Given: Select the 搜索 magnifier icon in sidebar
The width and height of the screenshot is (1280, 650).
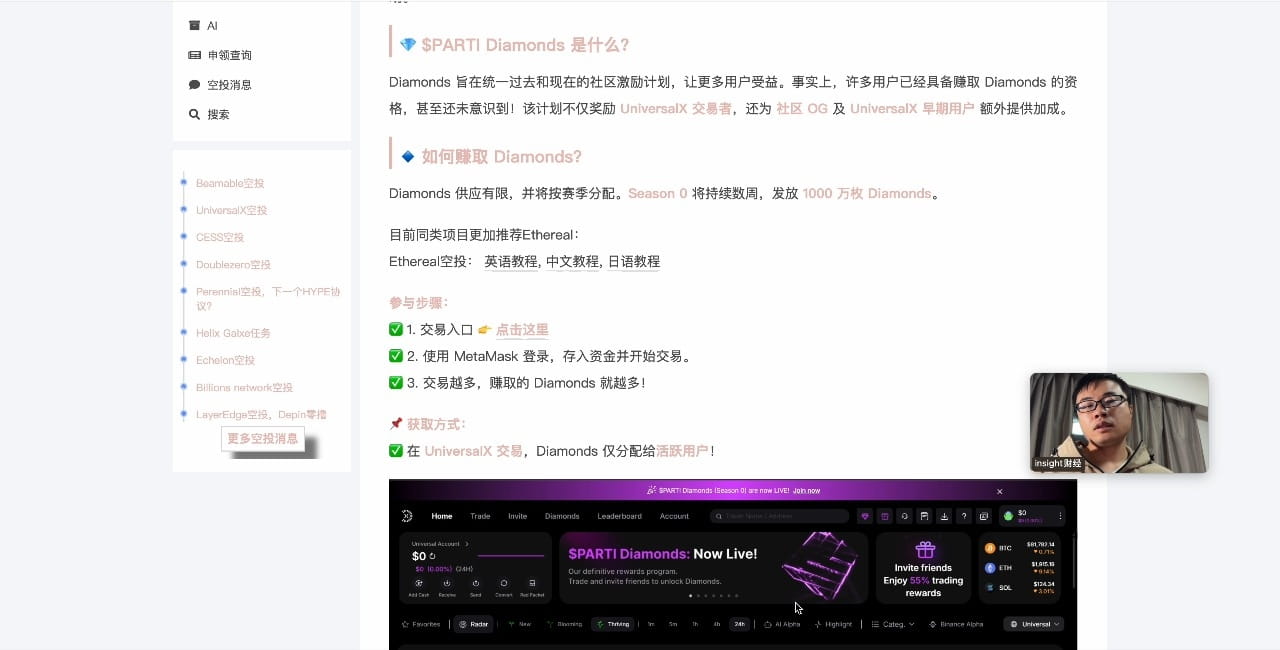Looking at the screenshot, I should (195, 114).
